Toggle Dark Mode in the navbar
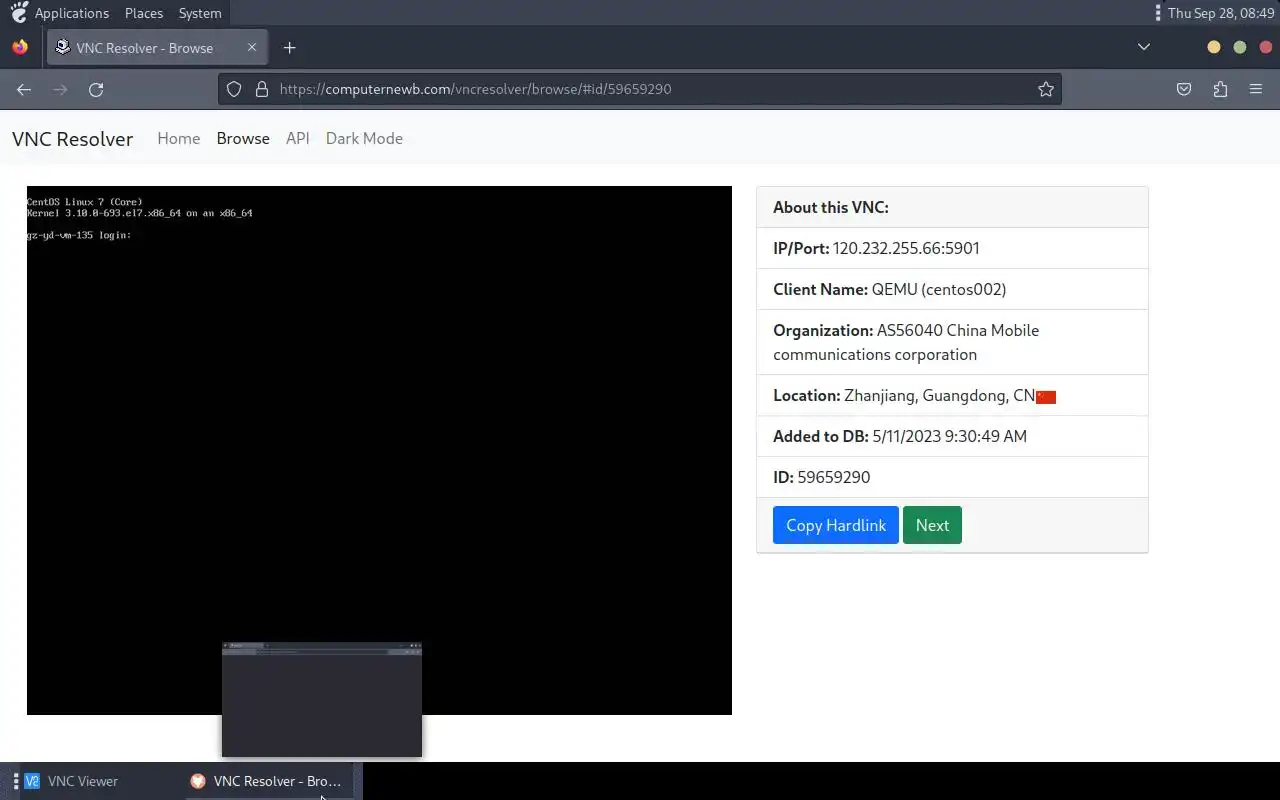Image resolution: width=1280 pixels, height=800 pixels. pyautogui.click(x=364, y=138)
